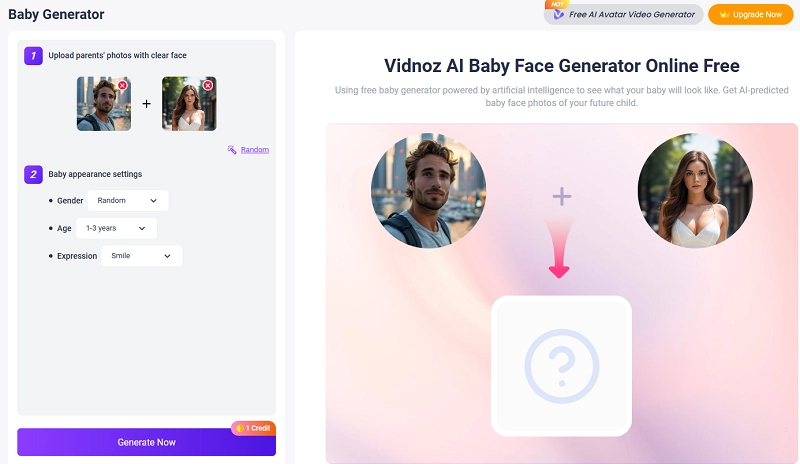This screenshot has width=800, height=464.
Task: Click the question mark baby placeholder
Action: click(x=561, y=366)
